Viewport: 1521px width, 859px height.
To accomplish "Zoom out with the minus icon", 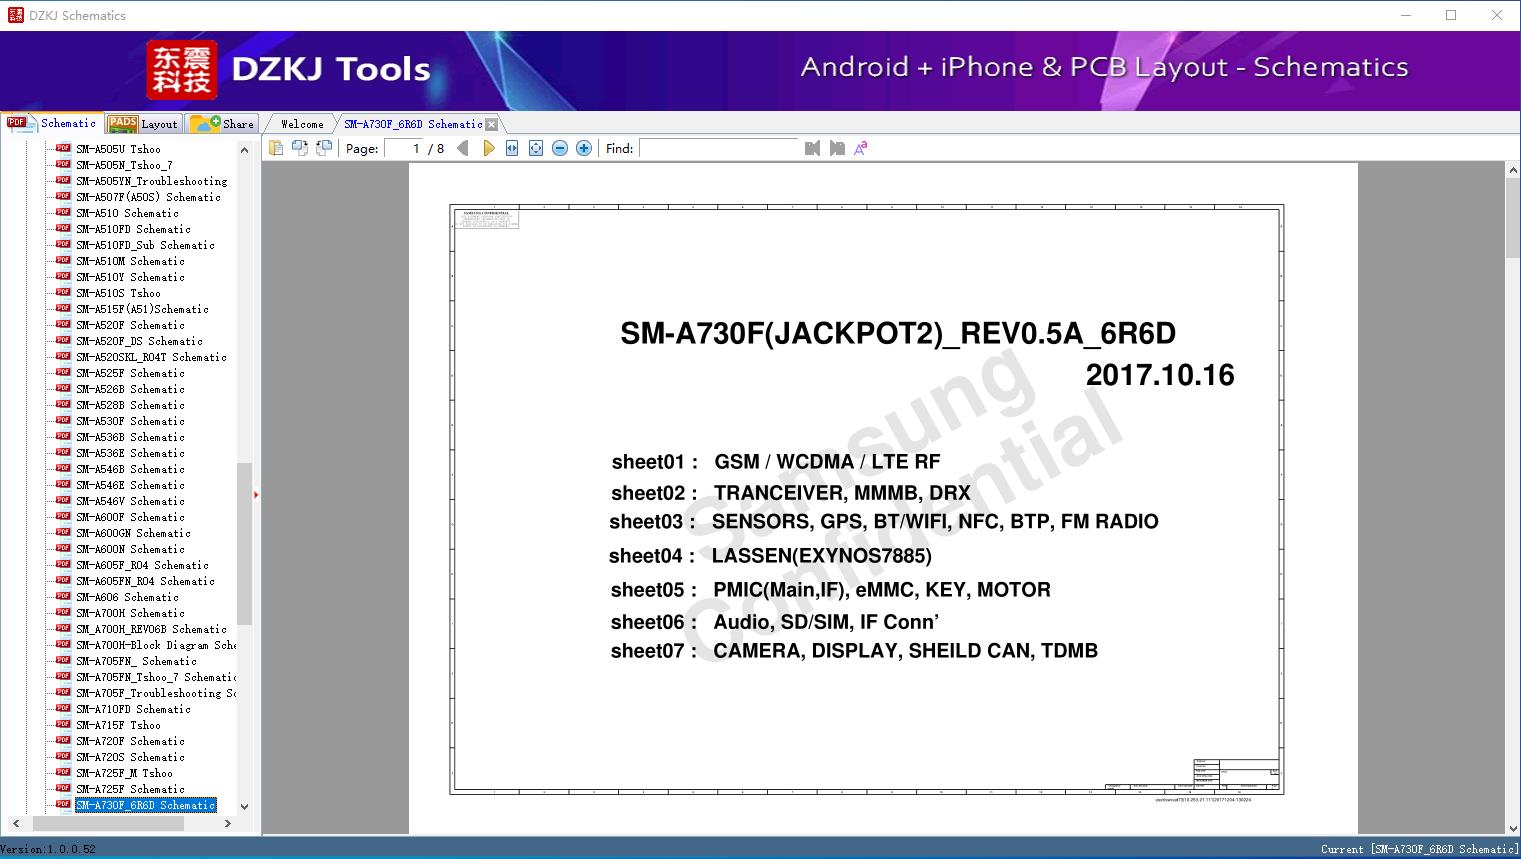I will pyautogui.click(x=560, y=148).
